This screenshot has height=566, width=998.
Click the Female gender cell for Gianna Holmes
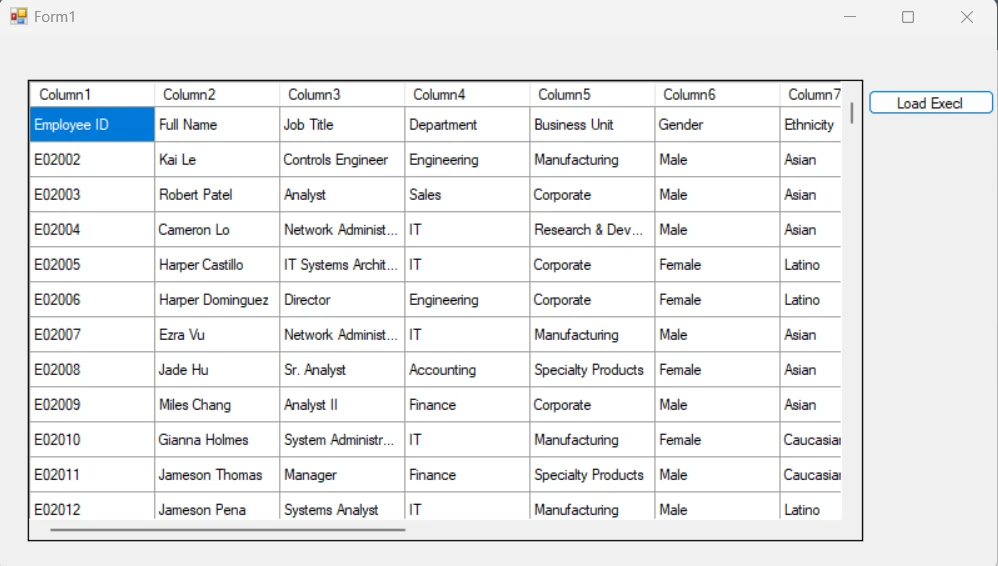[717, 440]
